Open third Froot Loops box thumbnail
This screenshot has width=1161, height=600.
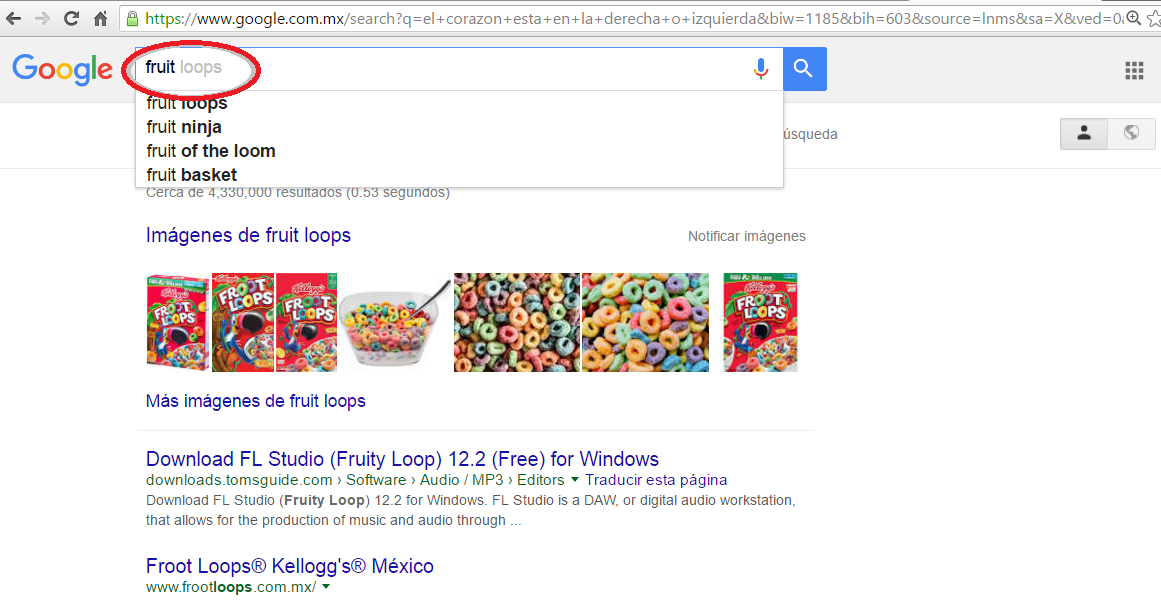(307, 322)
